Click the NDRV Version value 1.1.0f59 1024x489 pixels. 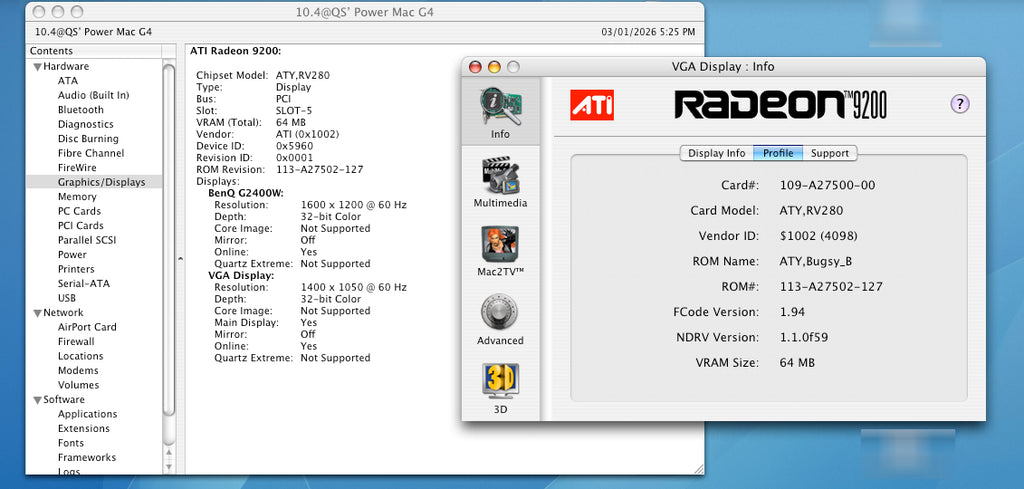(804, 338)
